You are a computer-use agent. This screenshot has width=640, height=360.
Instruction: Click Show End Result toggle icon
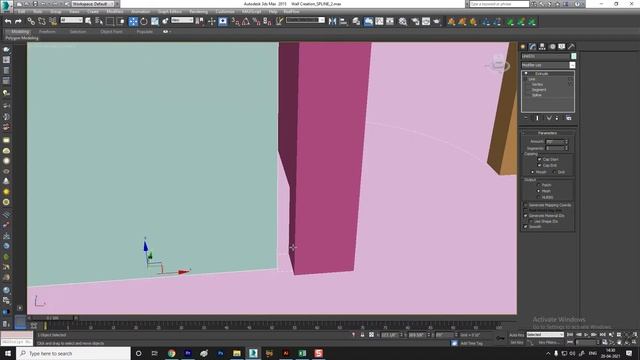pos(537,118)
